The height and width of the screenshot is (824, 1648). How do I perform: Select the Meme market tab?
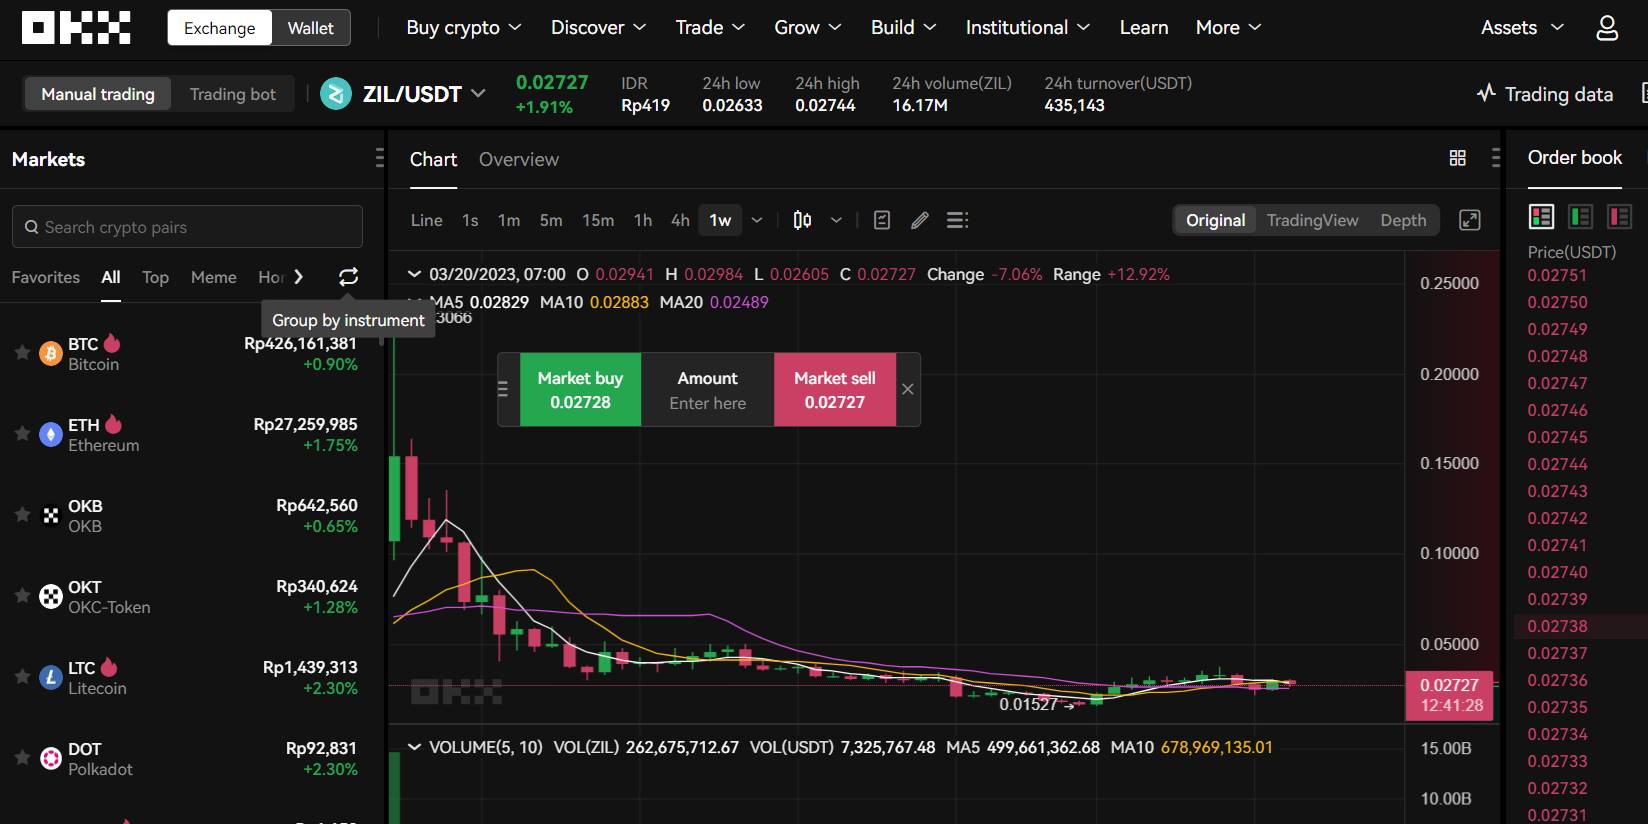pos(214,277)
